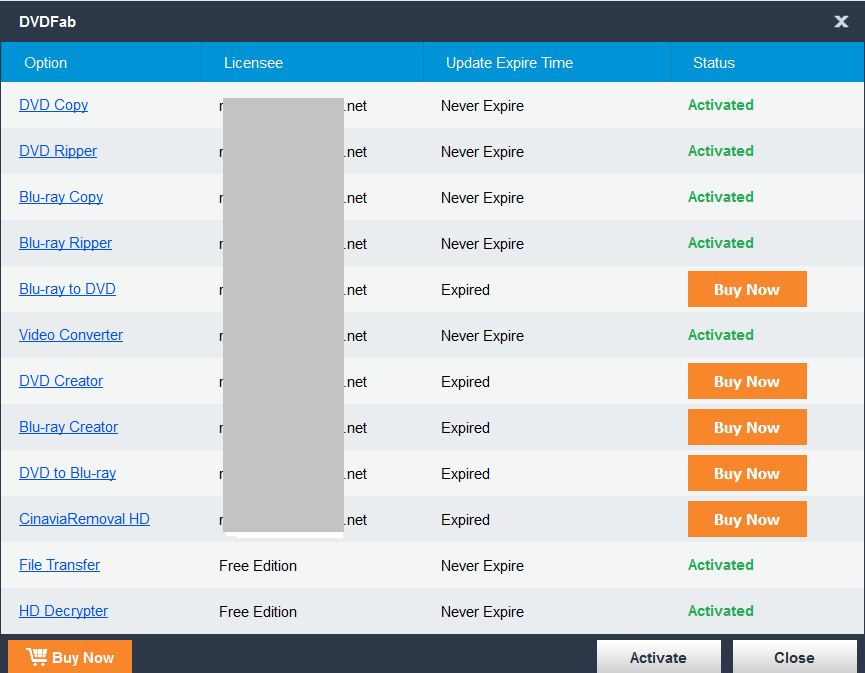Click Buy Now for Blu-ray Creator
Viewport: 865px width, 673px height.
point(747,427)
